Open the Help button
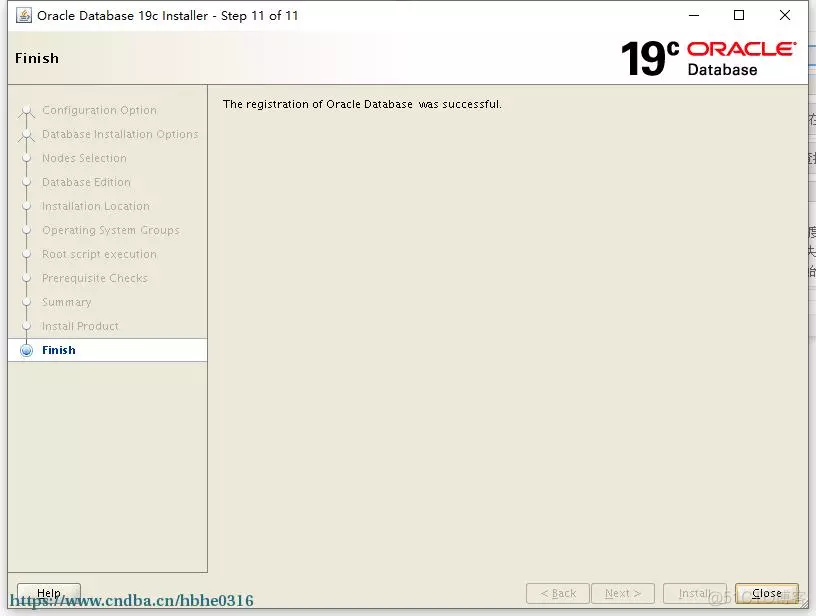This screenshot has width=816, height=616. [x=49, y=593]
